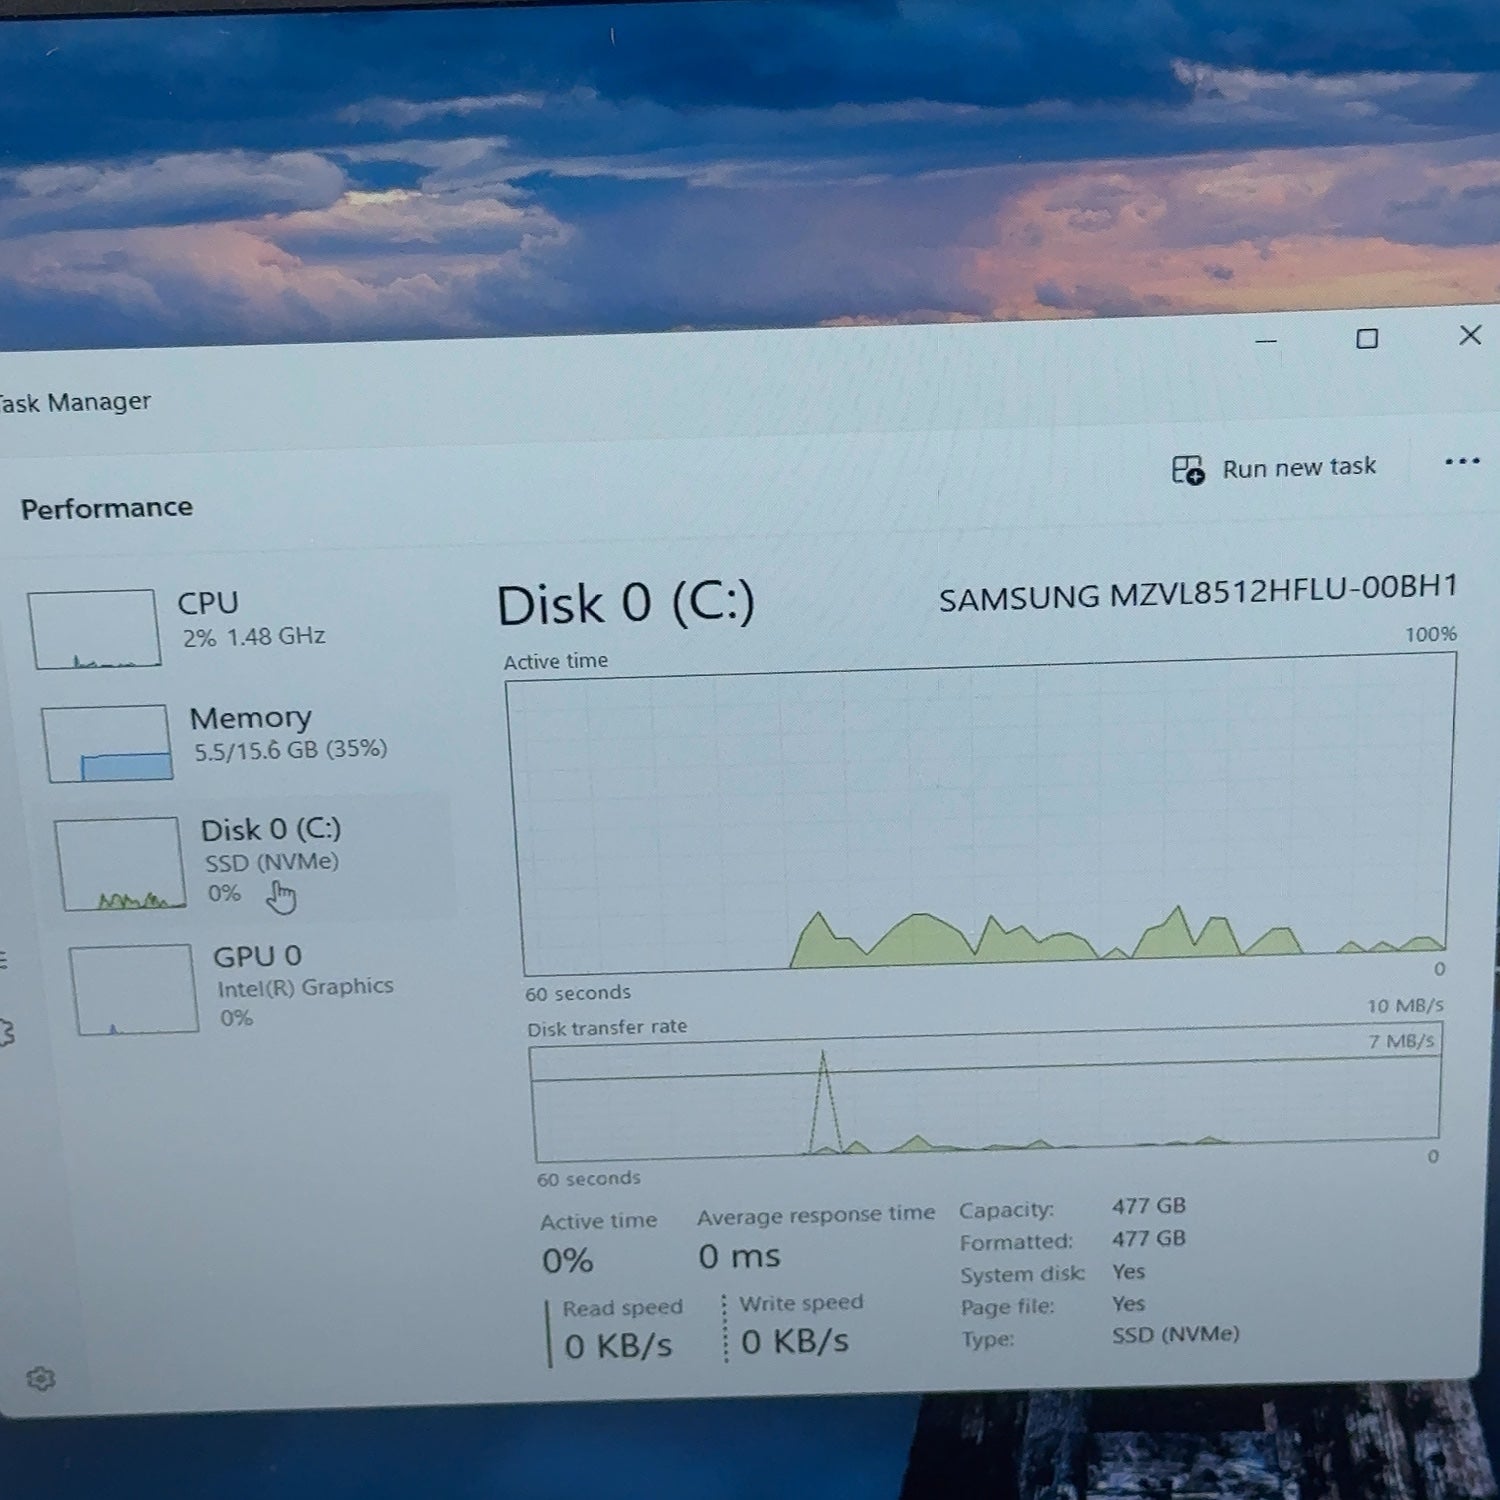Open the three-dot more options menu
The height and width of the screenshot is (1500, 1500).
pos(1462,461)
